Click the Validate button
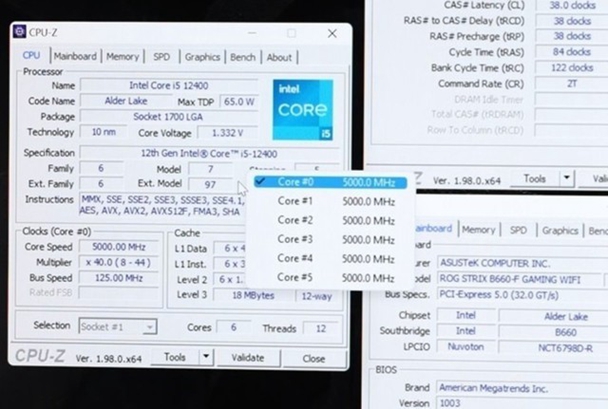This screenshot has width=608, height=409. click(248, 357)
